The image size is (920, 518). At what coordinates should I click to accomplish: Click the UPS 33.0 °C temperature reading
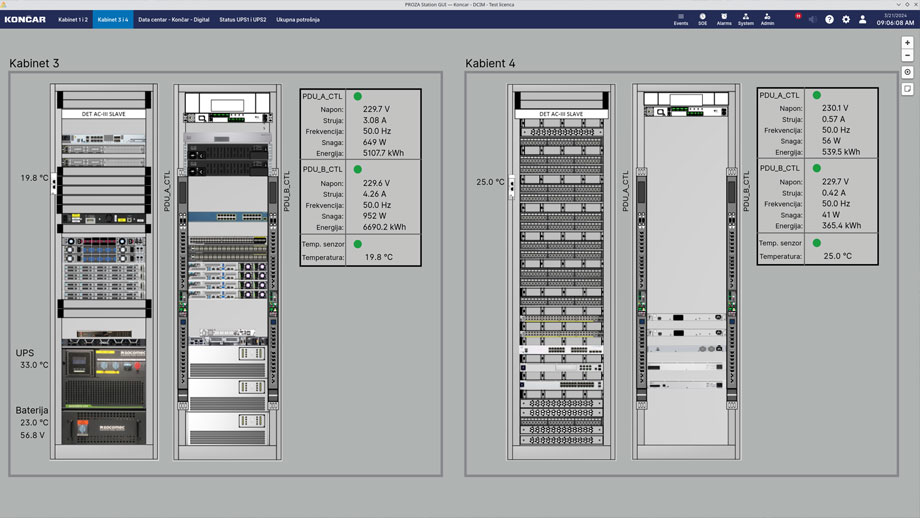[x=34, y=365]
